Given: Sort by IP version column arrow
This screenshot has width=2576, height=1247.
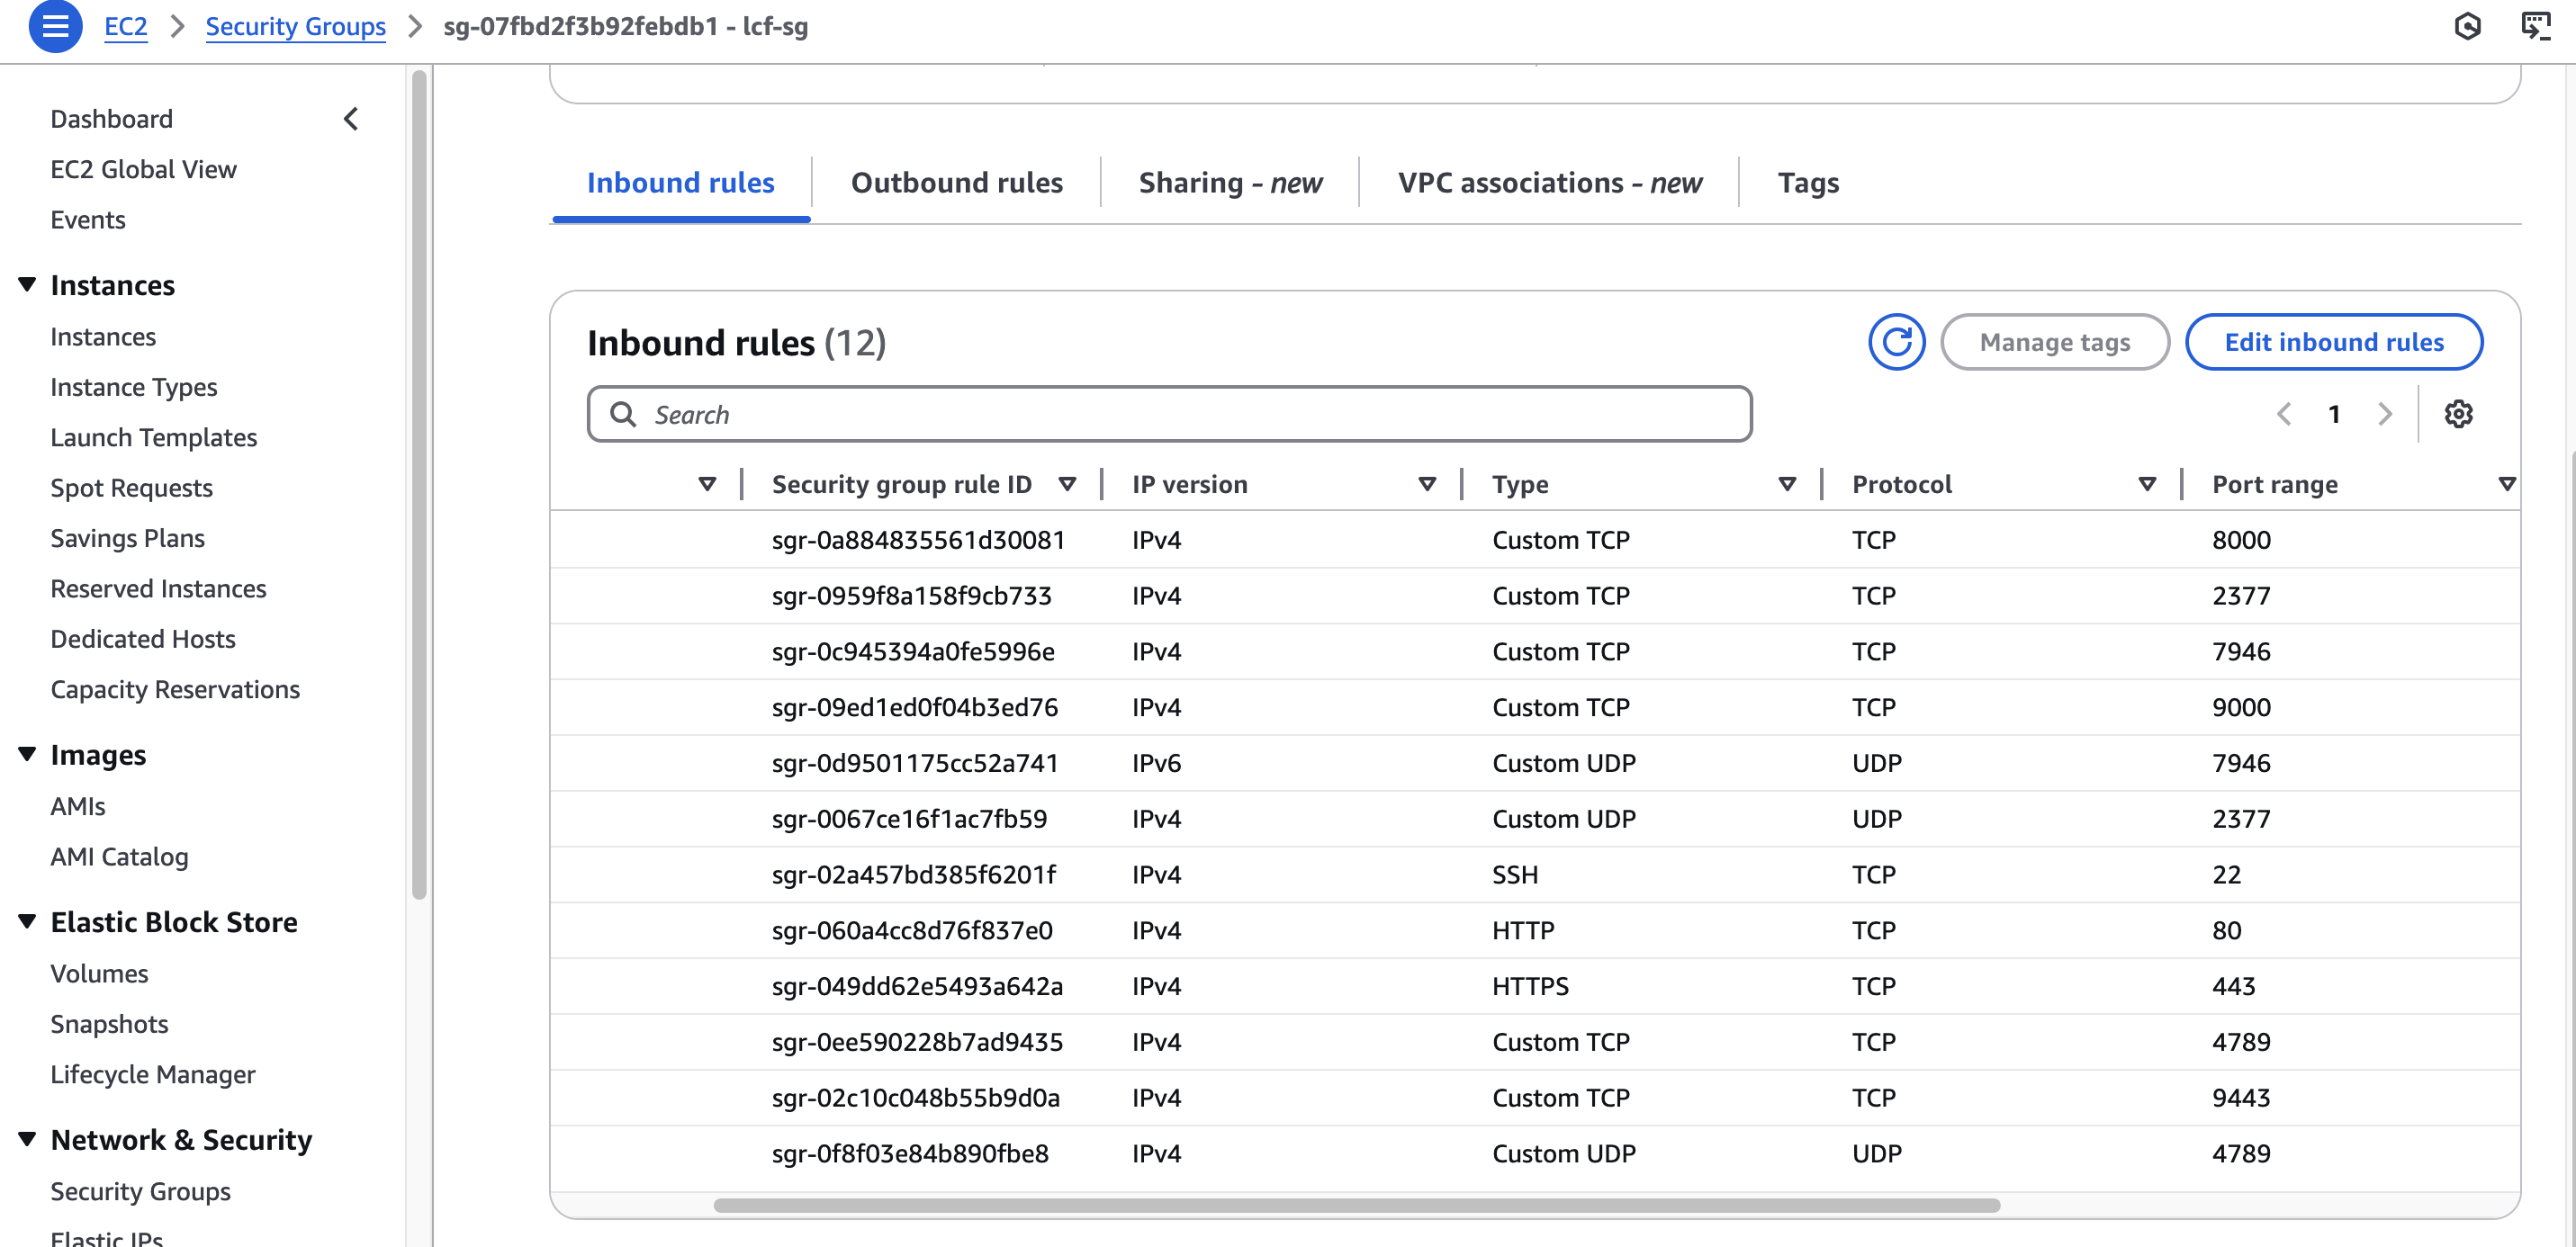Looking at the screenshot, I should click(x=1427, y=485).
